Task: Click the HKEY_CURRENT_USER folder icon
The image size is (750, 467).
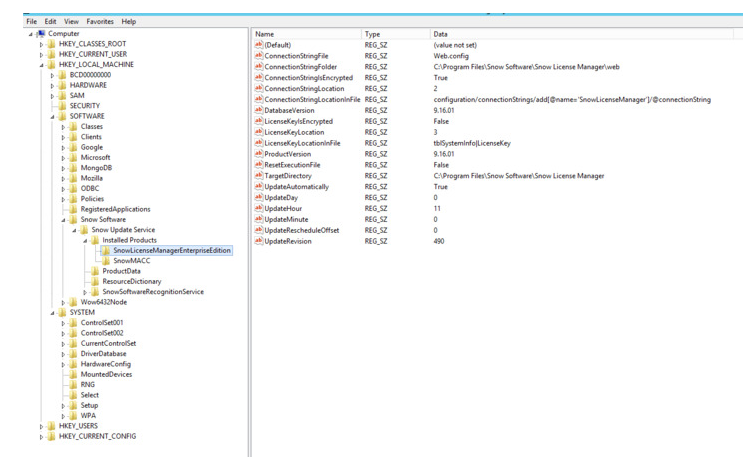Action: pos(52,55)
